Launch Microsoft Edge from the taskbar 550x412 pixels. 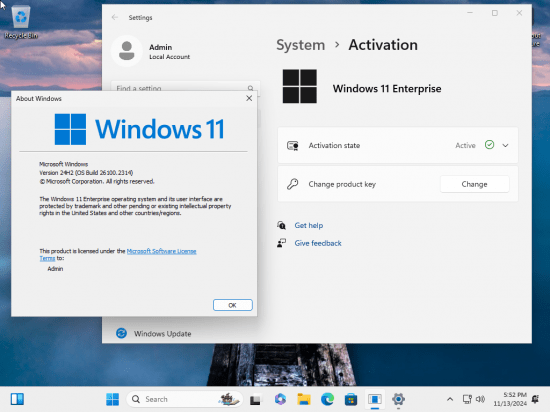(x=327, y=399)
